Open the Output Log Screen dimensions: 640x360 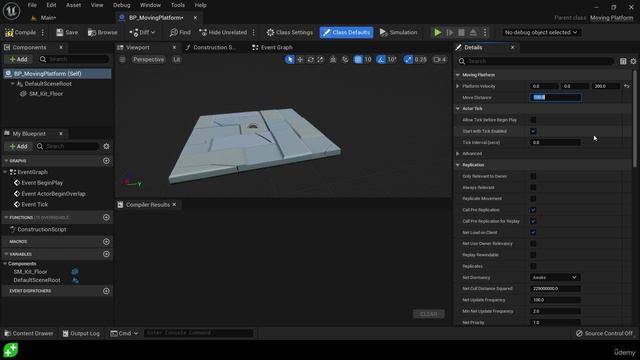click(x=81, y=333)
